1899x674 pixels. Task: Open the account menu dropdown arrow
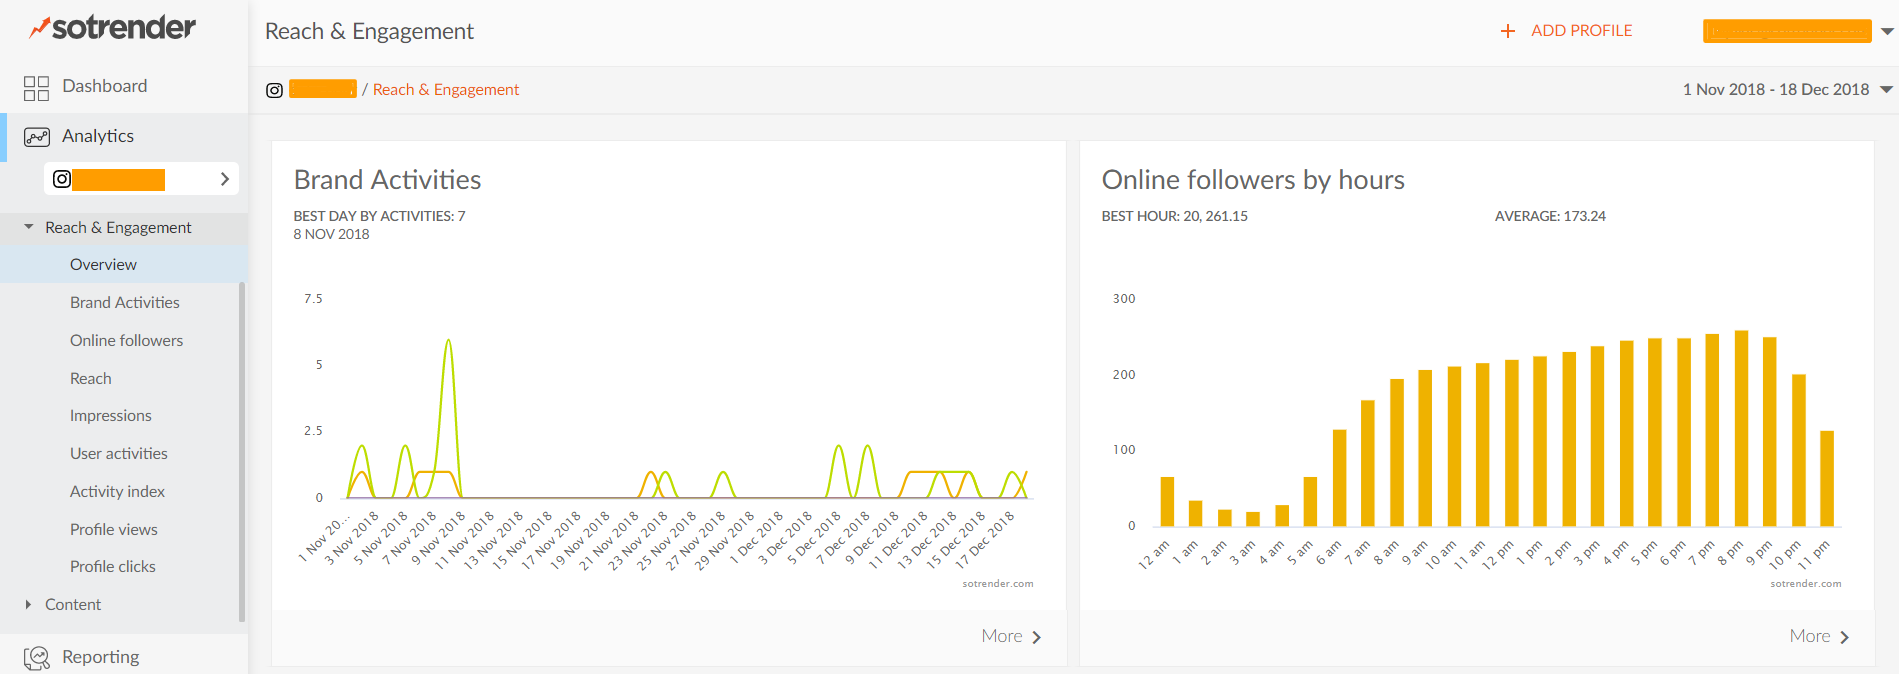(x=1887, y=31)
